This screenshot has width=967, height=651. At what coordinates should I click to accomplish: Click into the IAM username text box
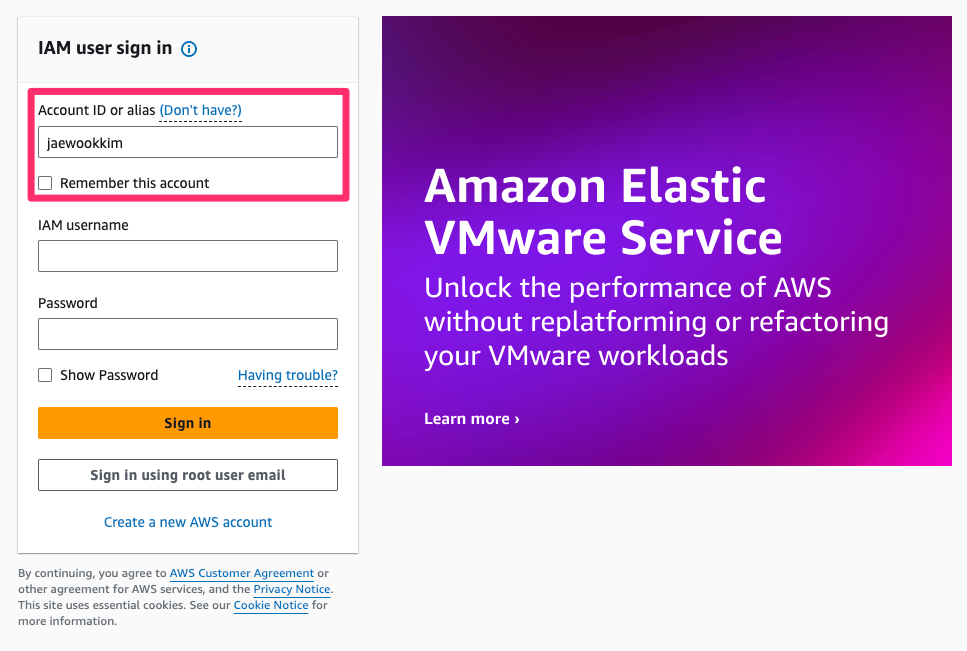187,256
